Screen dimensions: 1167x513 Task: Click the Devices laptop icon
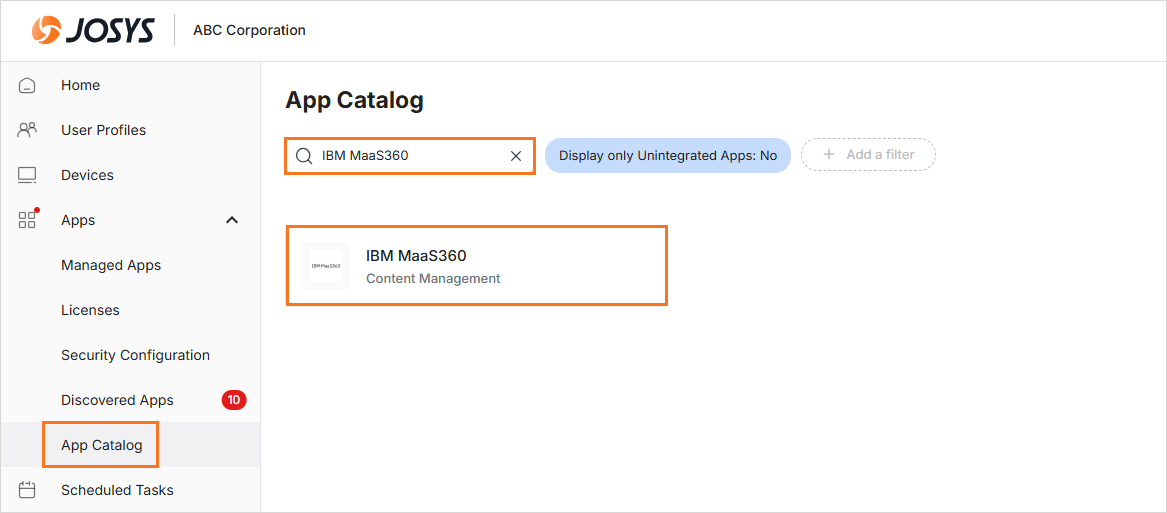(27, 176)
